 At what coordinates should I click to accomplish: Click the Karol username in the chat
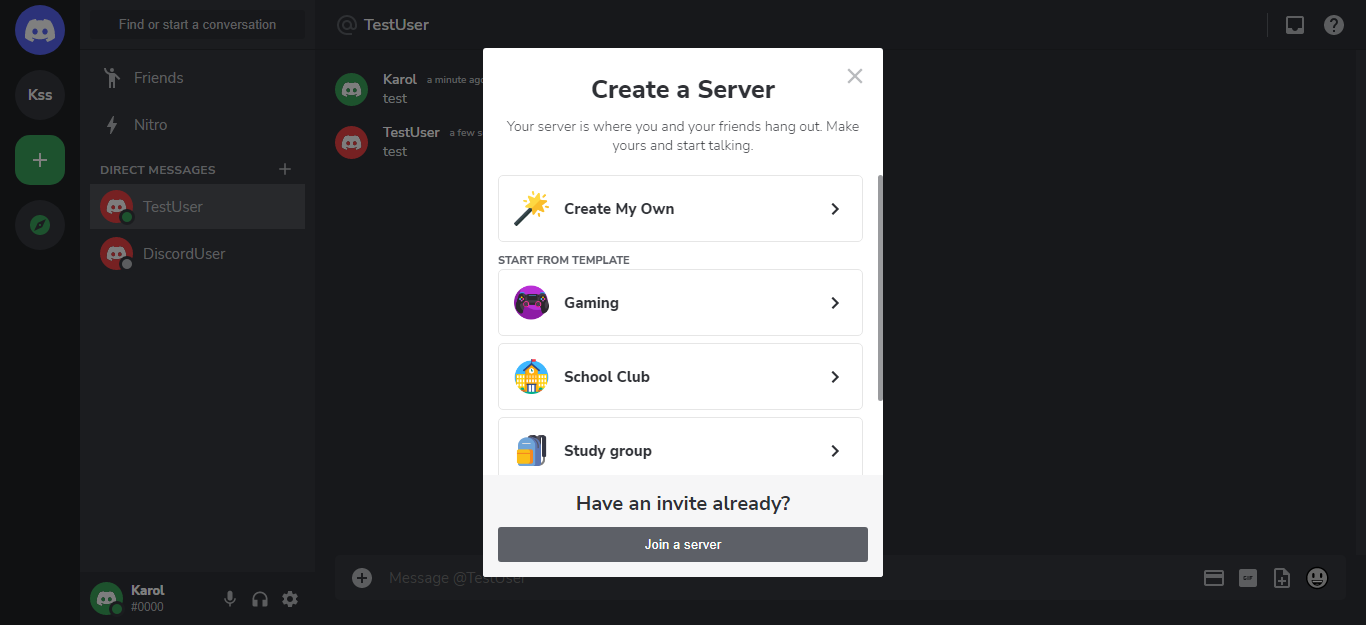point(400,79)
